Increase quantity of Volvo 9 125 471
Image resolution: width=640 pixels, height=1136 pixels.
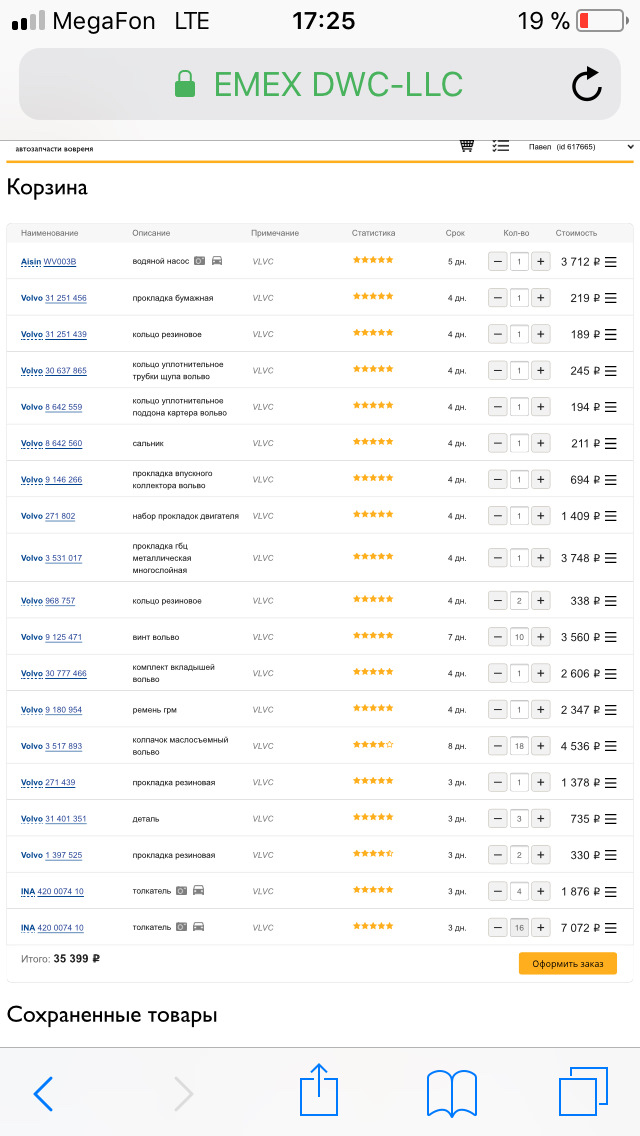coord(540,637)
